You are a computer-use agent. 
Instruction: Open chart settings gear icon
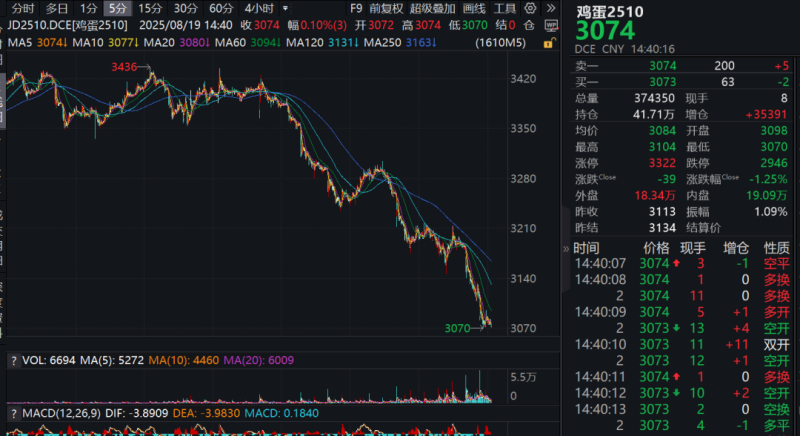click(x=531, y=8)
